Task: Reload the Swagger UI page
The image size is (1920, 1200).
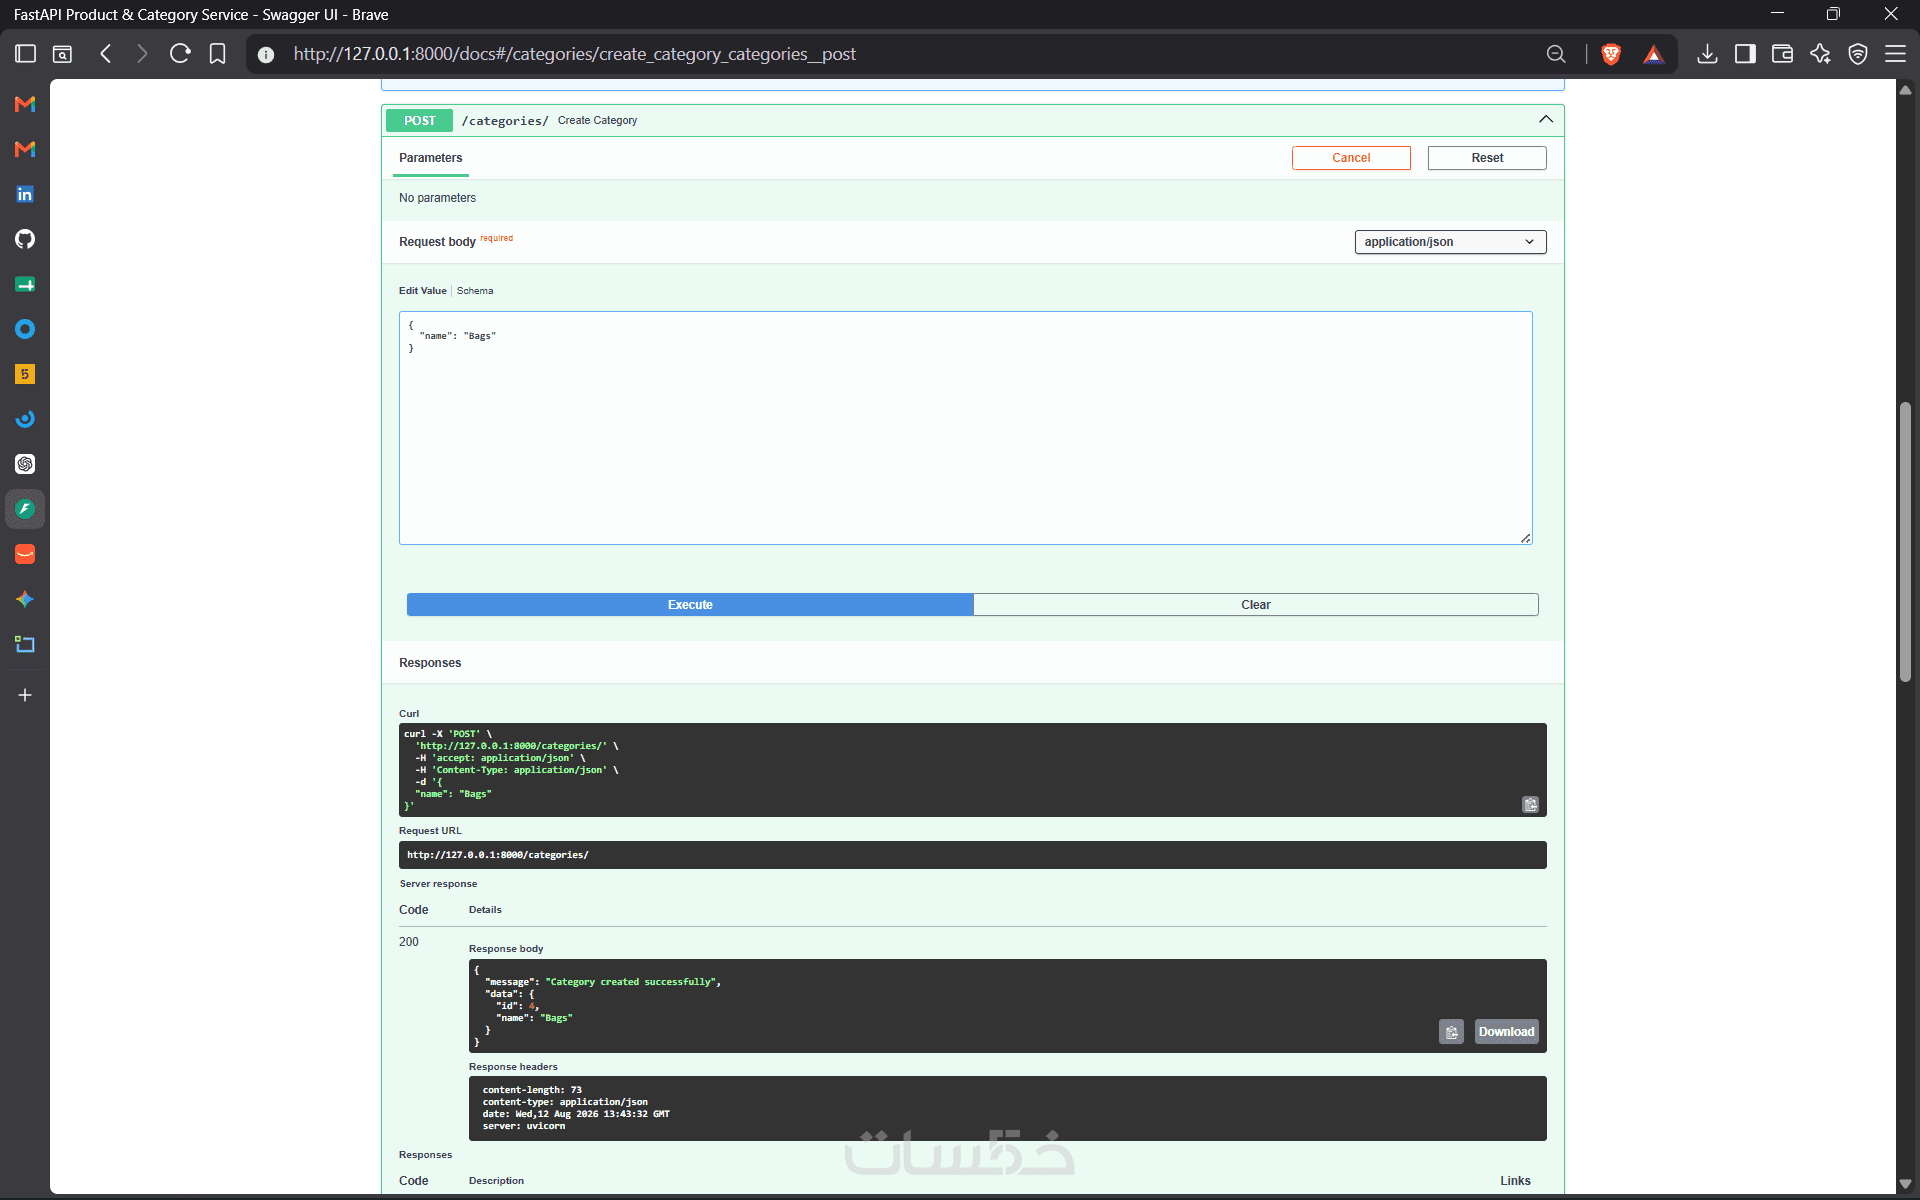Action: click(x=180, y=54)
